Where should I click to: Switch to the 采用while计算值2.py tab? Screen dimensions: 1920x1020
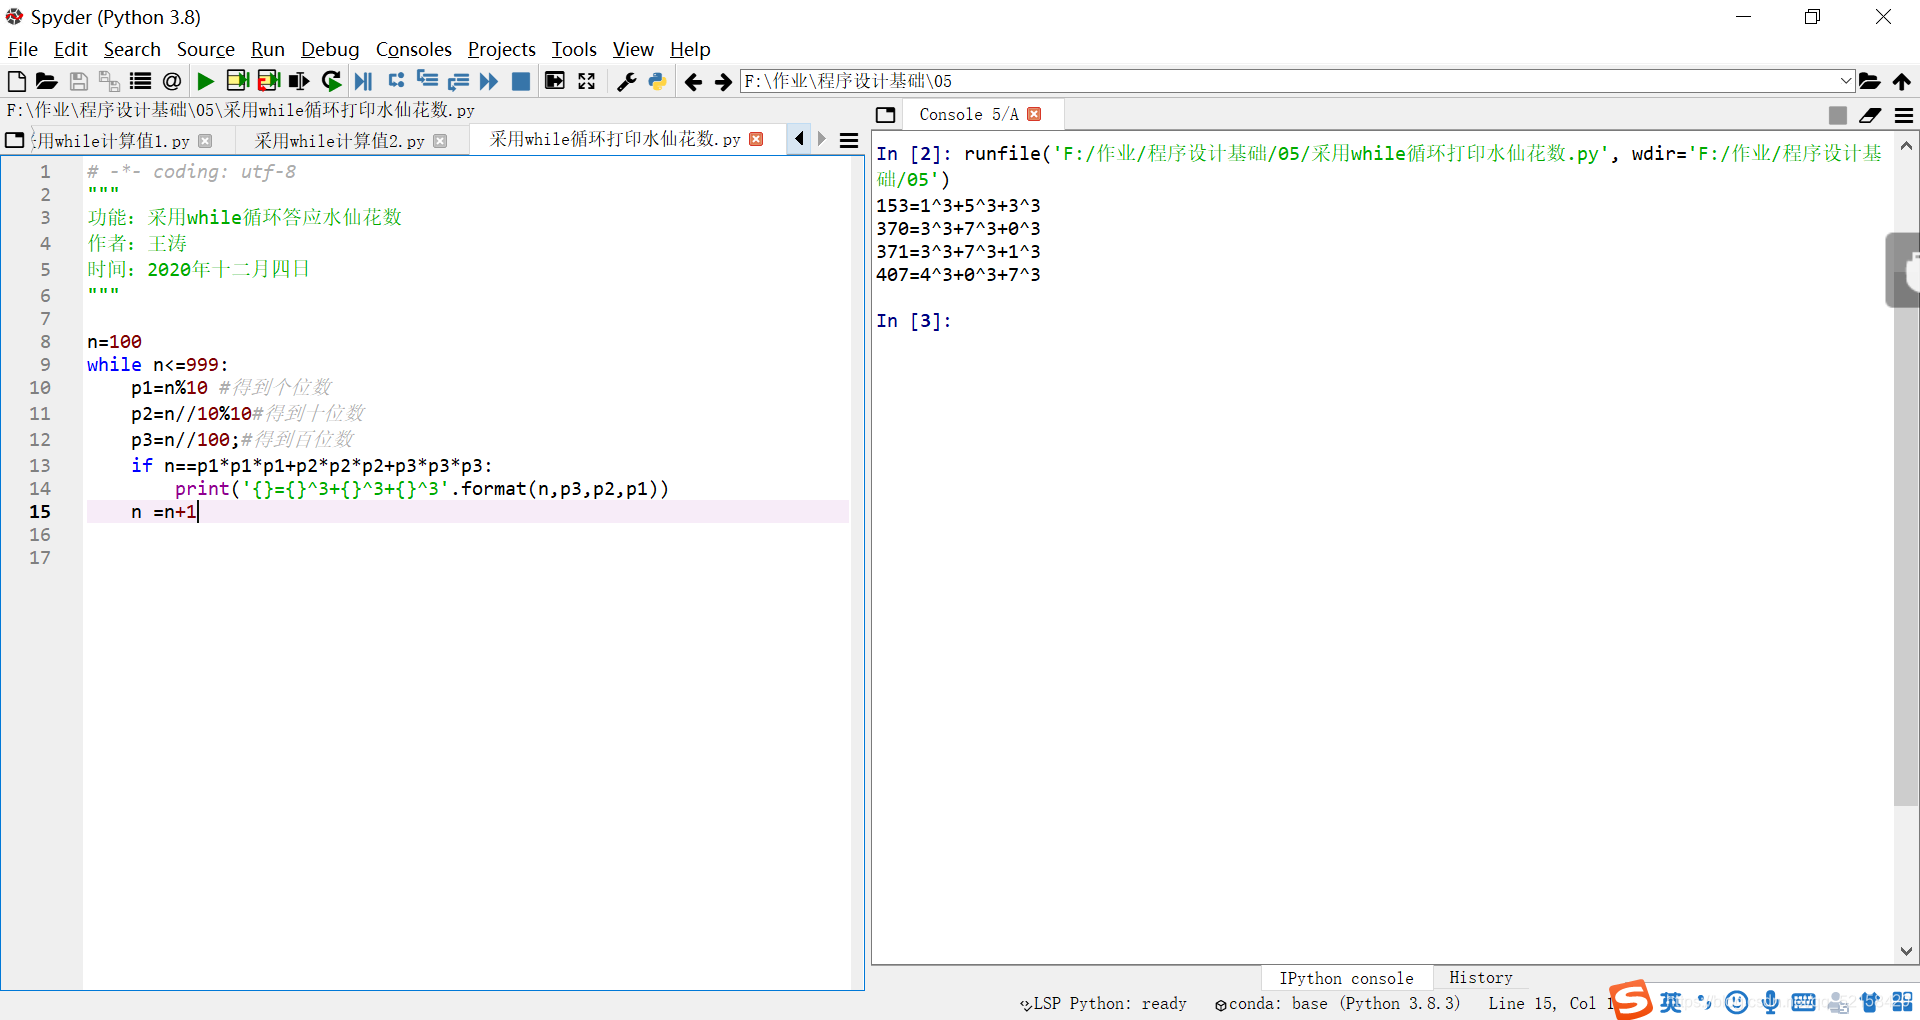click(x=339, y=141)
